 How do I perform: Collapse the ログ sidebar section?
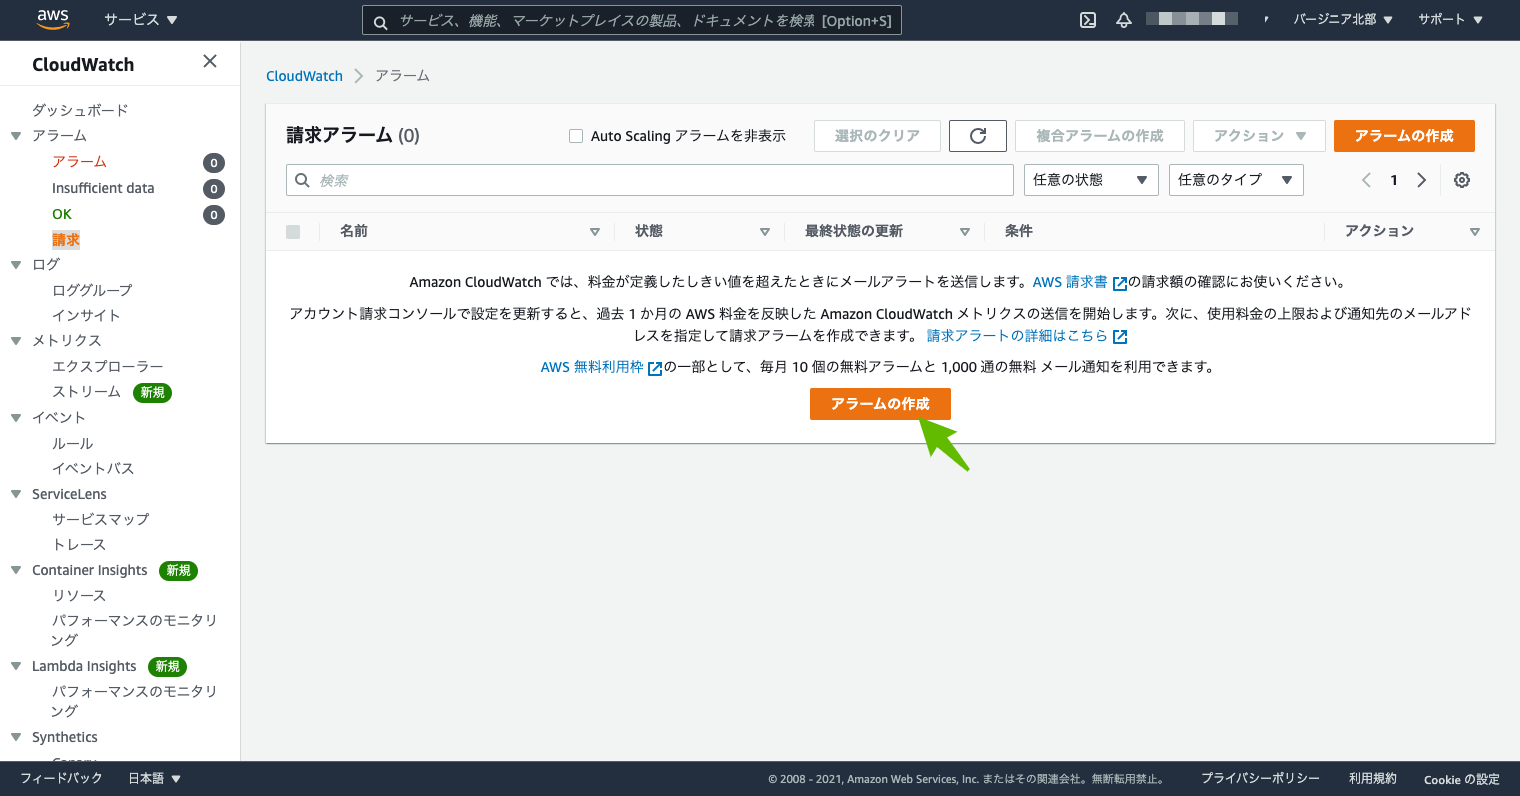16,265
